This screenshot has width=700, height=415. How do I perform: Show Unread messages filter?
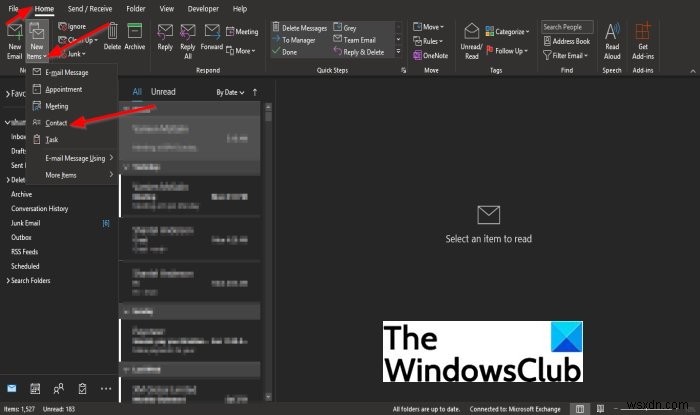click(x=163, y=91)
